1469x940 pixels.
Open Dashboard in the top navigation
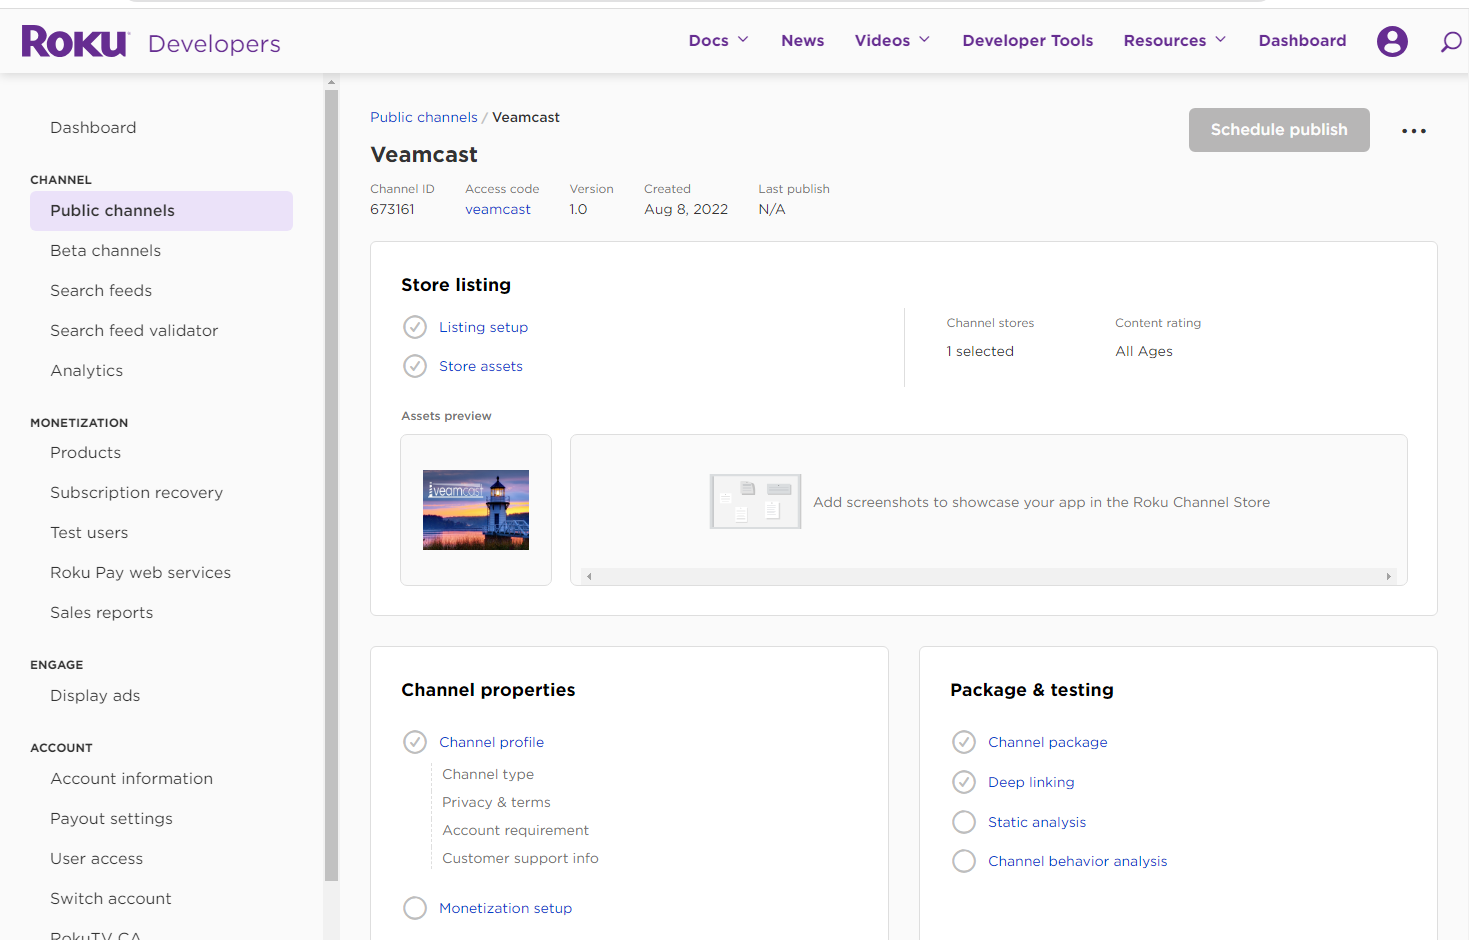tap(1302, 41)
